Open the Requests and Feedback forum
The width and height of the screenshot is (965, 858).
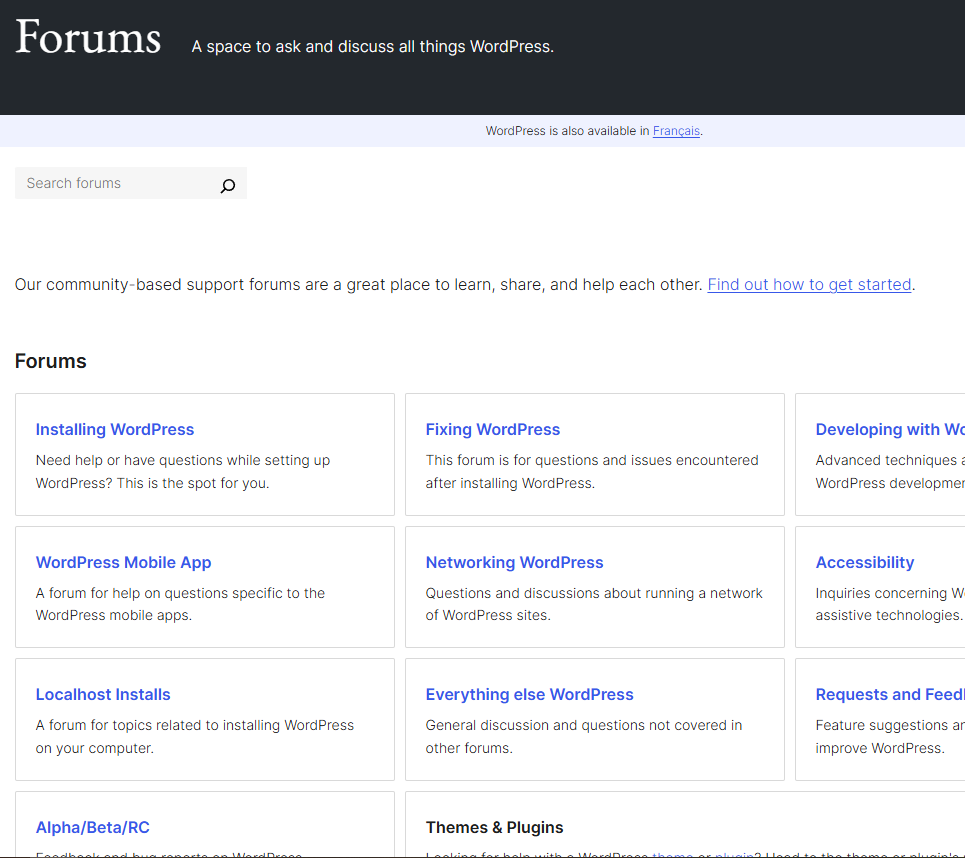click(890, 695)
